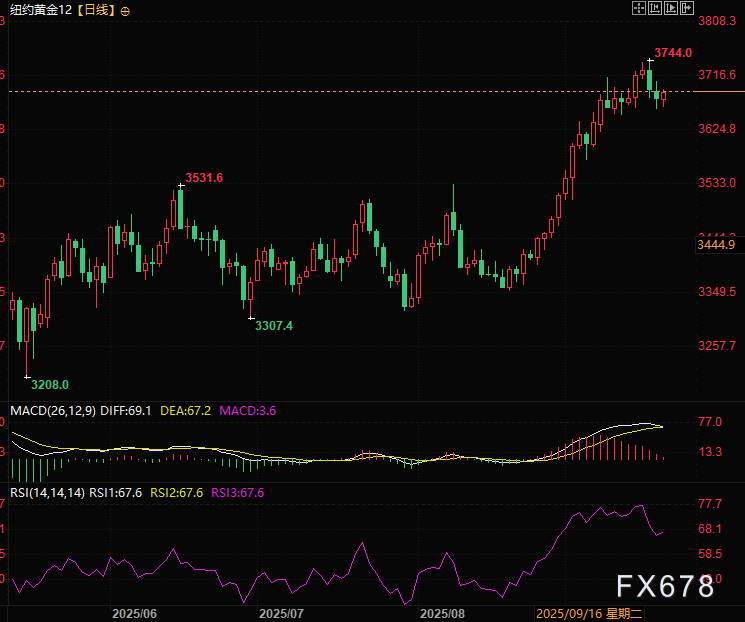
Task: Click the 2025/09/16 星期二 date label
Action: pyautogui.click(x=582, y=612)
